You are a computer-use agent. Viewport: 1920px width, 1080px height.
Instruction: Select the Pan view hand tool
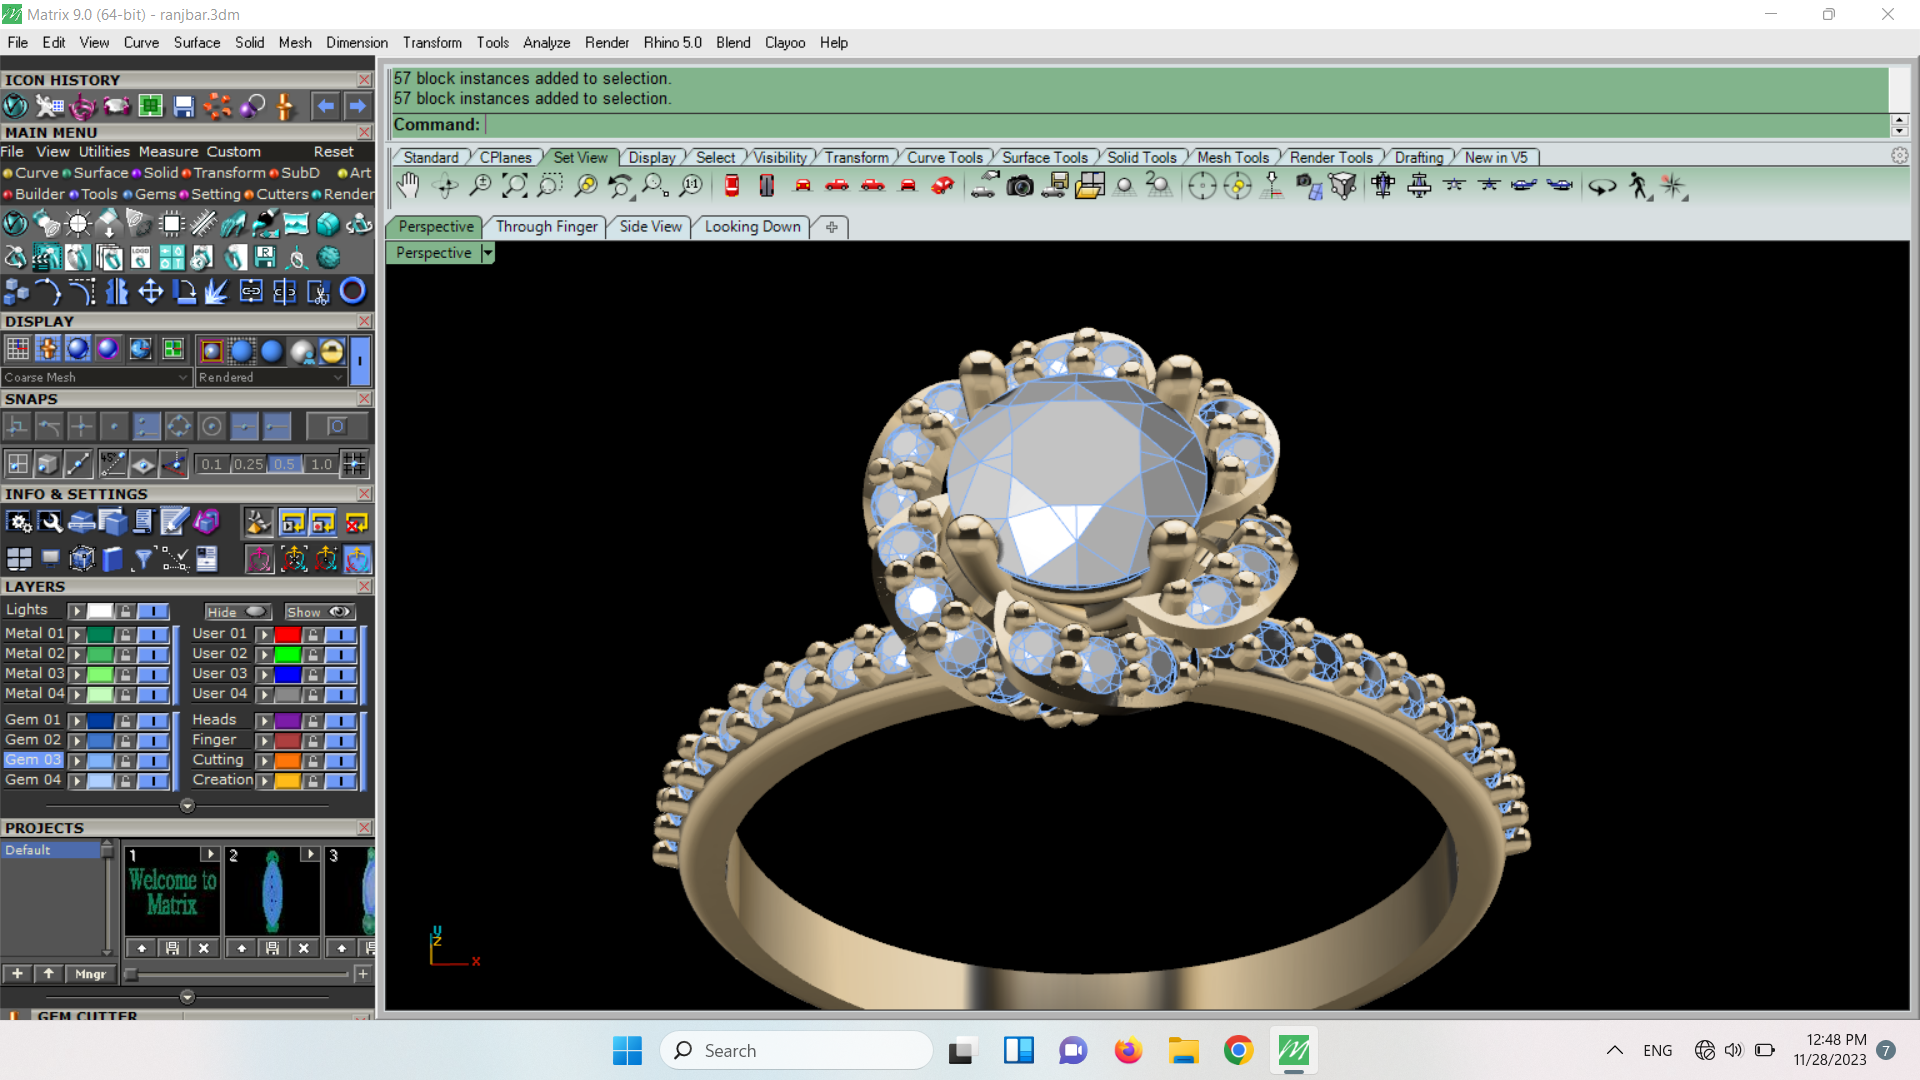click(x=408, y=186)
